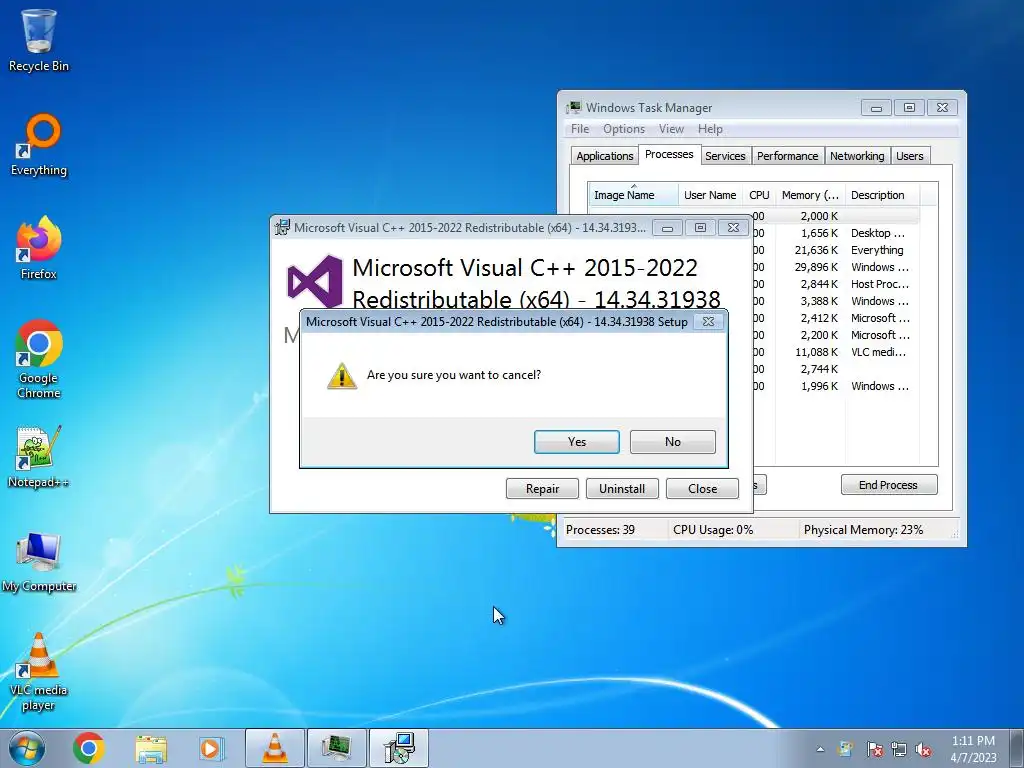
Task: Open the Help menu in Task Manager
Action: (x=710, y=129)
